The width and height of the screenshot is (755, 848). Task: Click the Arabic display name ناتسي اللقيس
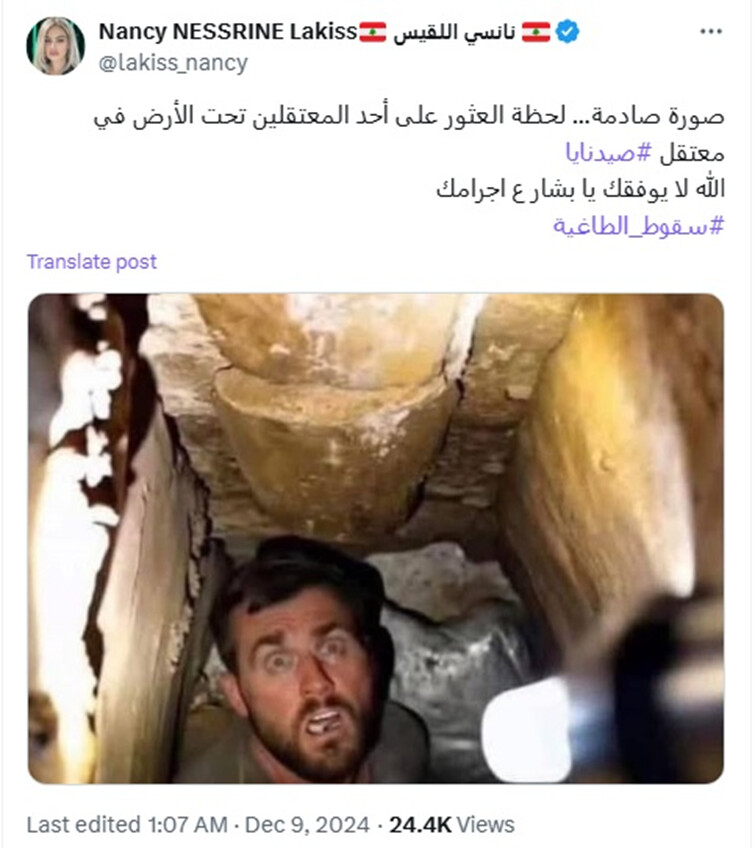pyautogui.click(x=454, y=32)
